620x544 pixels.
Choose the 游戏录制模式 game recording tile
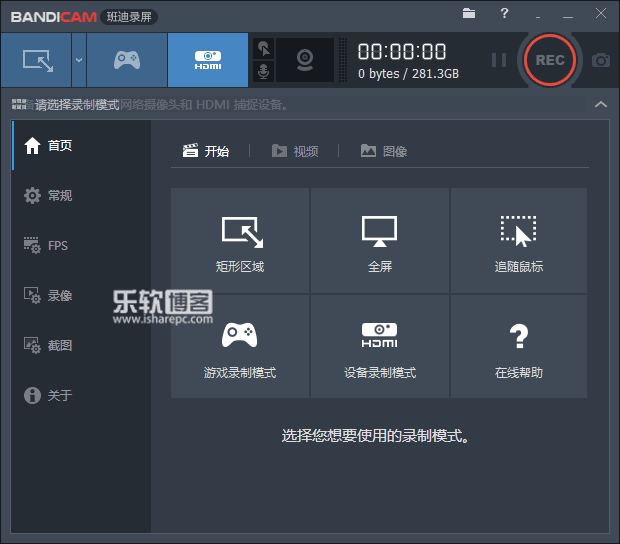click(240, 346)
